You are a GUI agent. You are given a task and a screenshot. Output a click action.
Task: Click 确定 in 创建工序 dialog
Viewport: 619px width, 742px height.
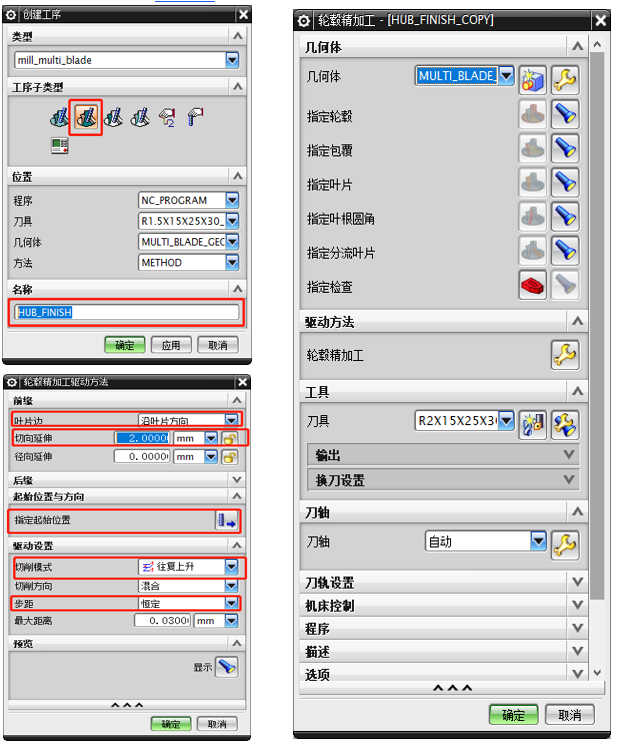click(125, 345)
